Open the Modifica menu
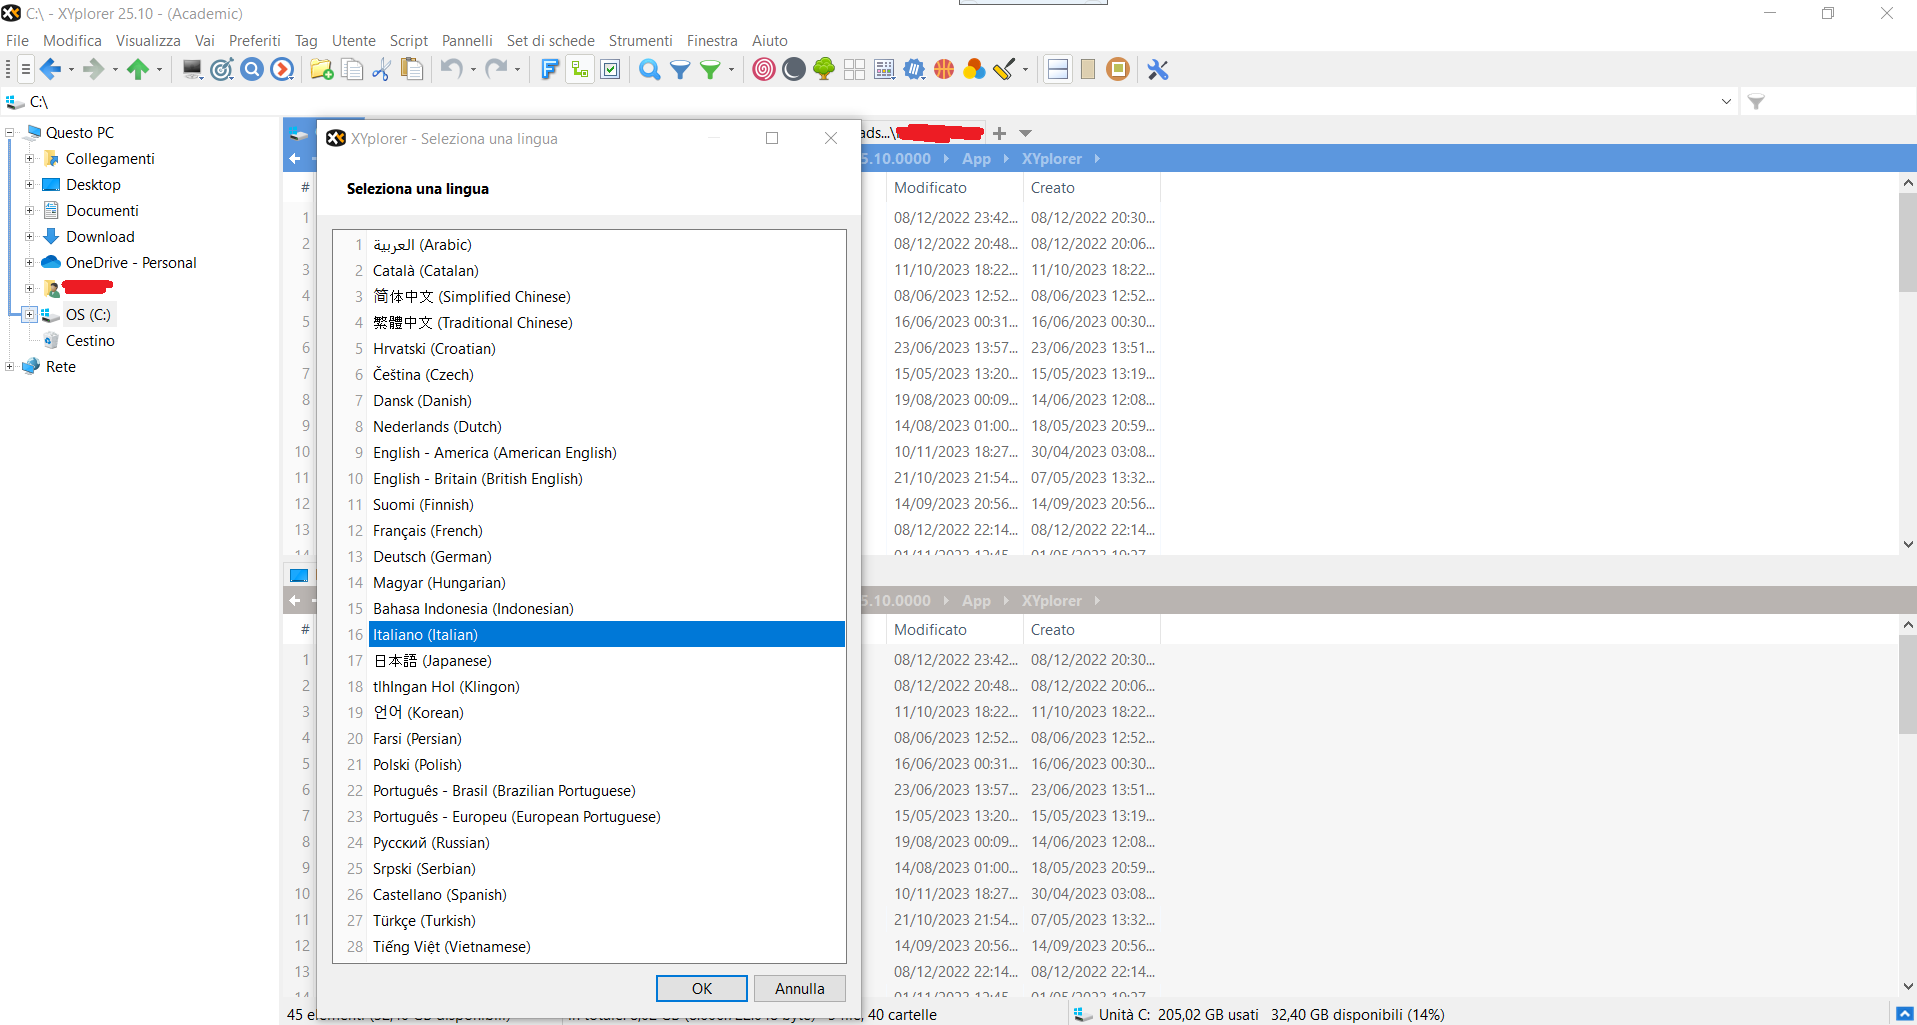The height and width of the screenshot is (1025, 1917). pos(72,41)
